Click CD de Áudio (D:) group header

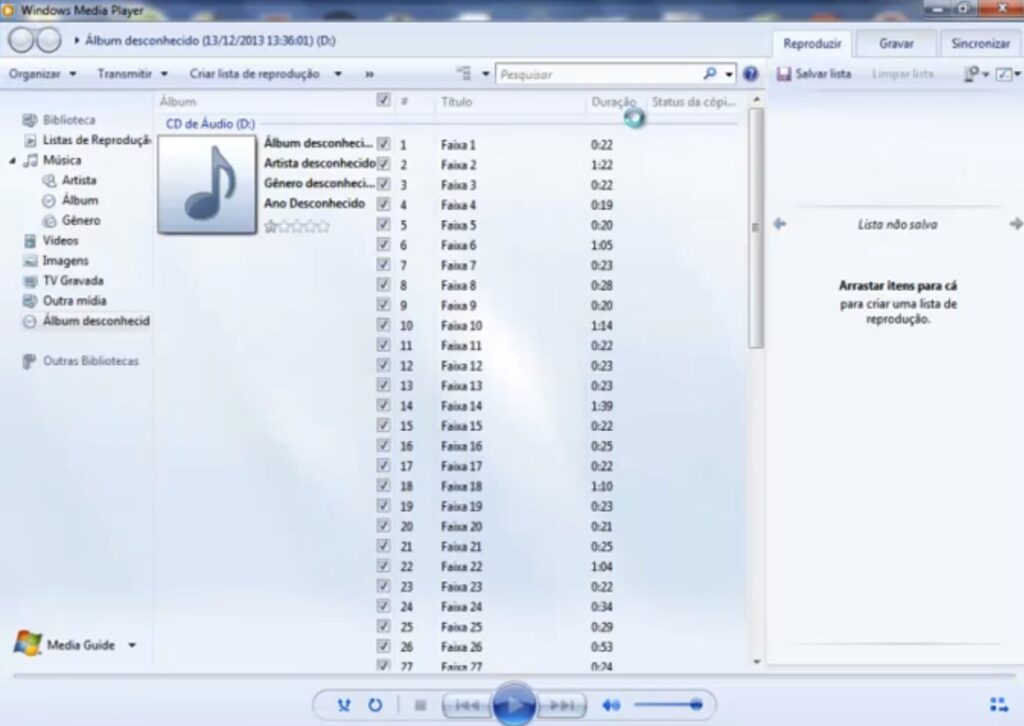210,124
